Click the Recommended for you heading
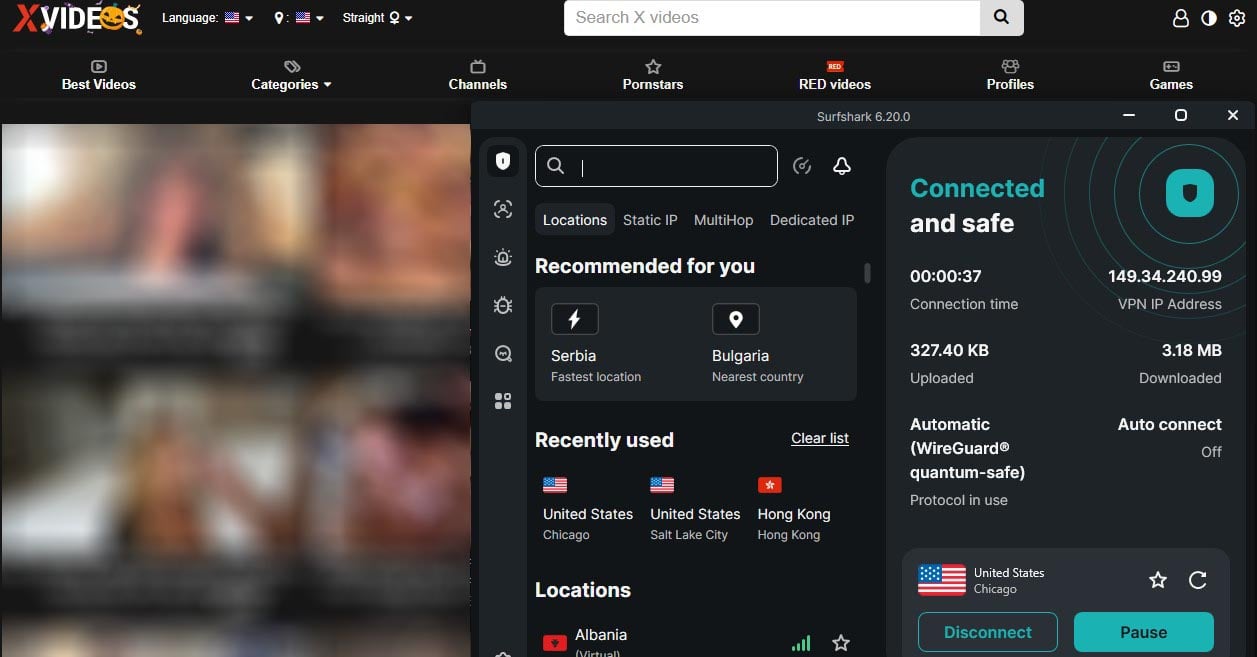The width and height of the screenshot is (1257, 657). pos(645,266)
